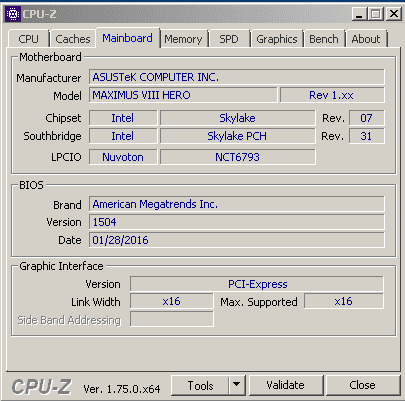
Task: Open the About tab
Action: pyautogui.click(x=366, y=39)
